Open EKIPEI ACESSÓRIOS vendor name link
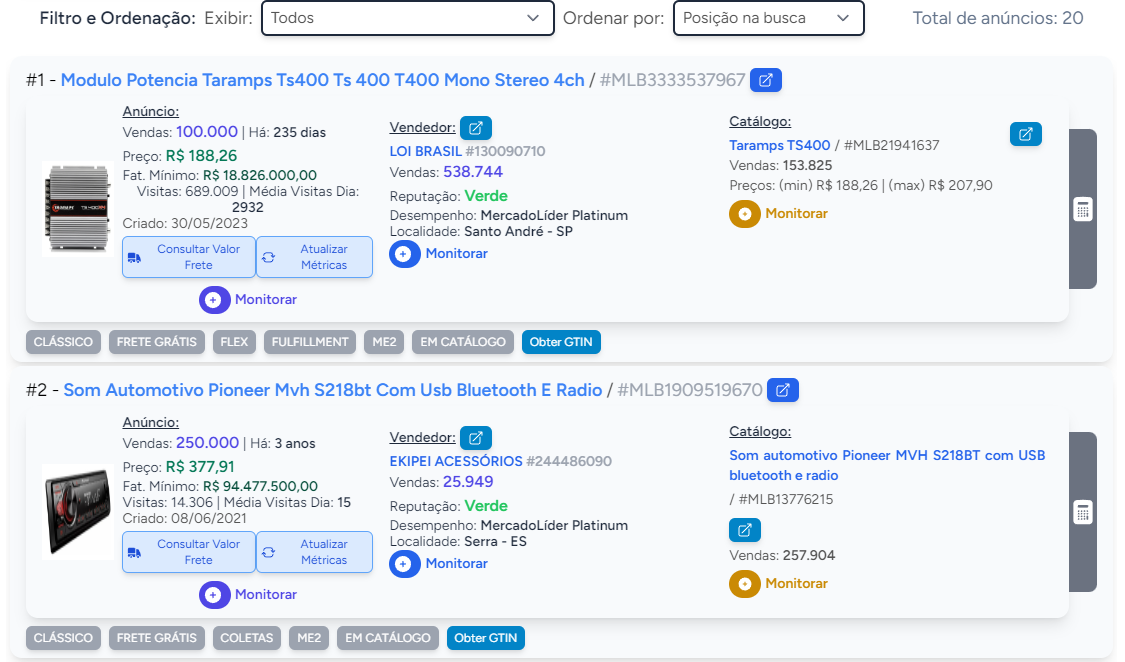Screen dimensions: 1125x662 pos(456,462)
